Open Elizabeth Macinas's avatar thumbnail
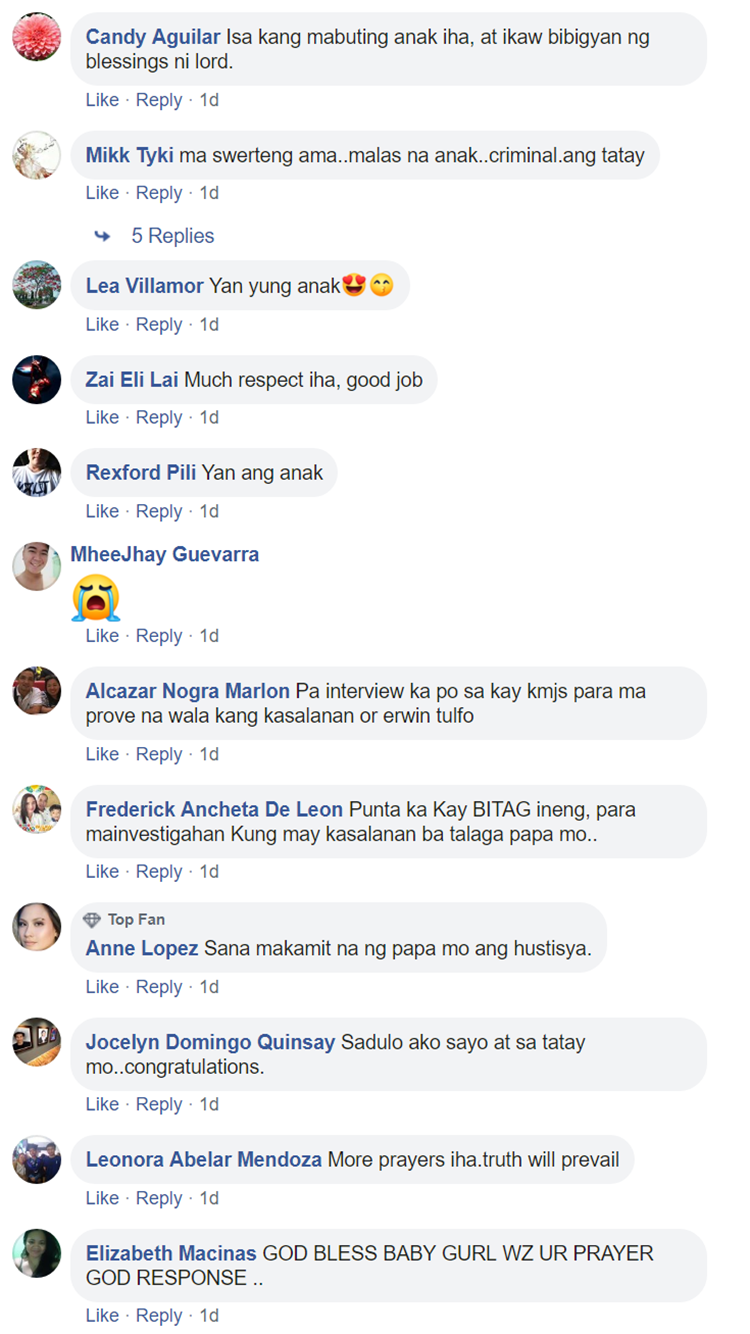 (37, 1253)
